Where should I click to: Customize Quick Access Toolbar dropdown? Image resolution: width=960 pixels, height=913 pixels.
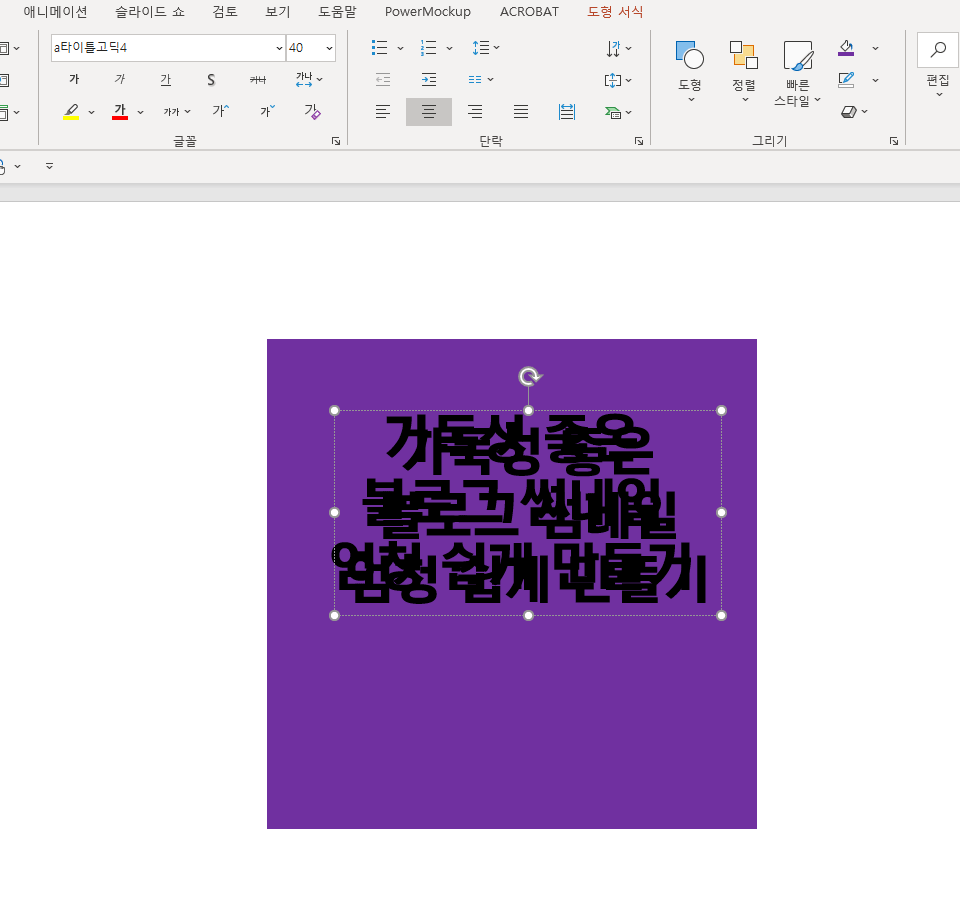coord(50,166)
